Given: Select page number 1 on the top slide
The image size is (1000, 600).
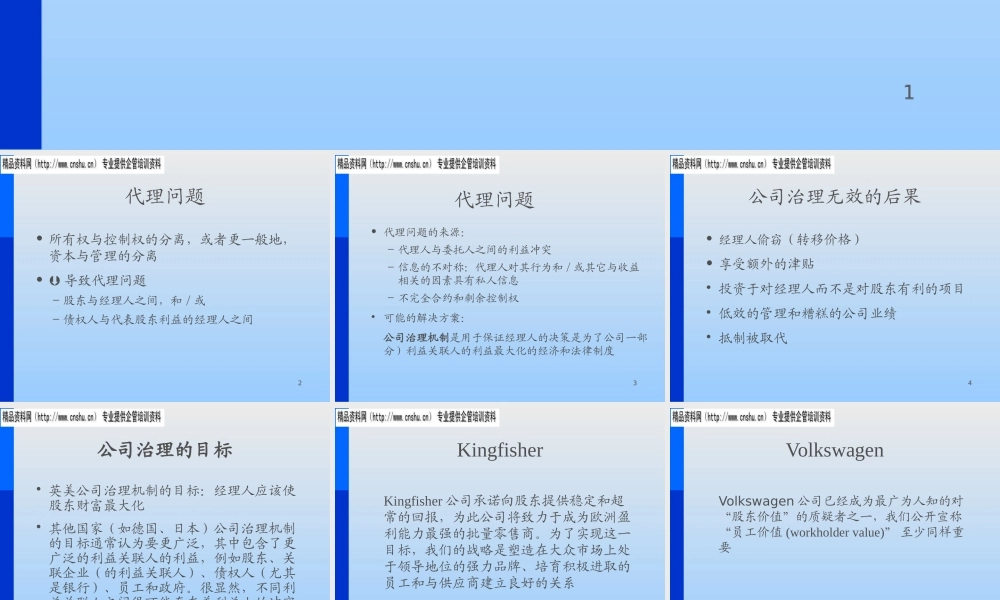Looking at the screenshot, I should 909,93.
